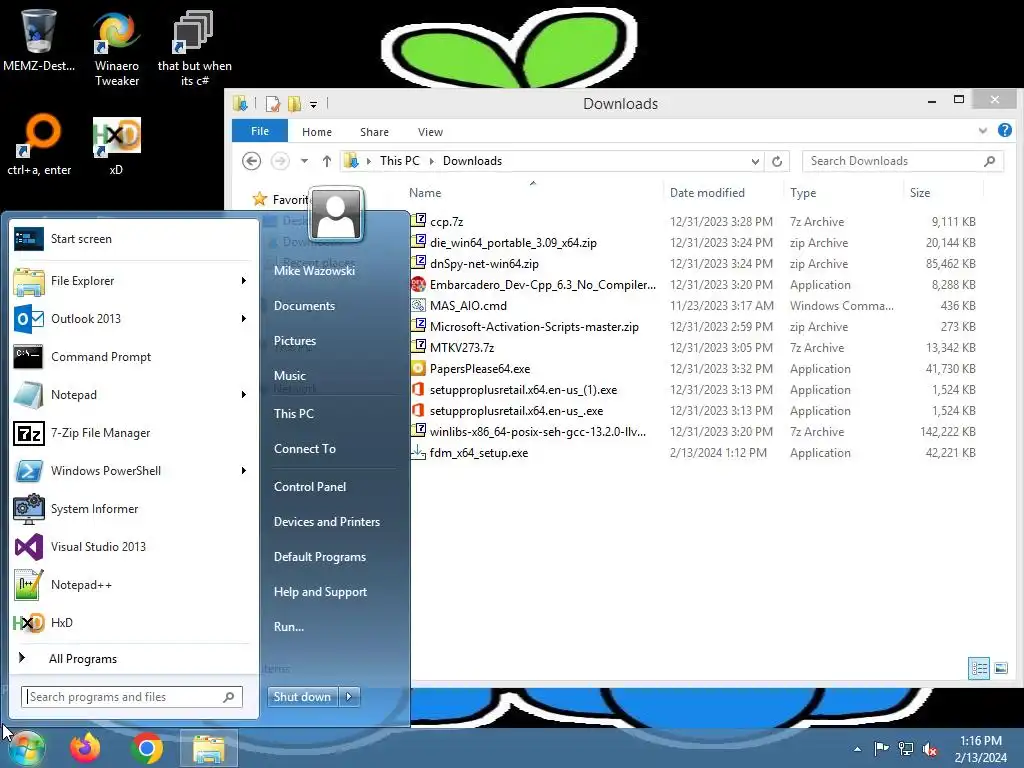Image resolution: width=1024 pixels, height=768 pixels.
Task: Expand the ribbon chevron
Action: pos(982,131)
